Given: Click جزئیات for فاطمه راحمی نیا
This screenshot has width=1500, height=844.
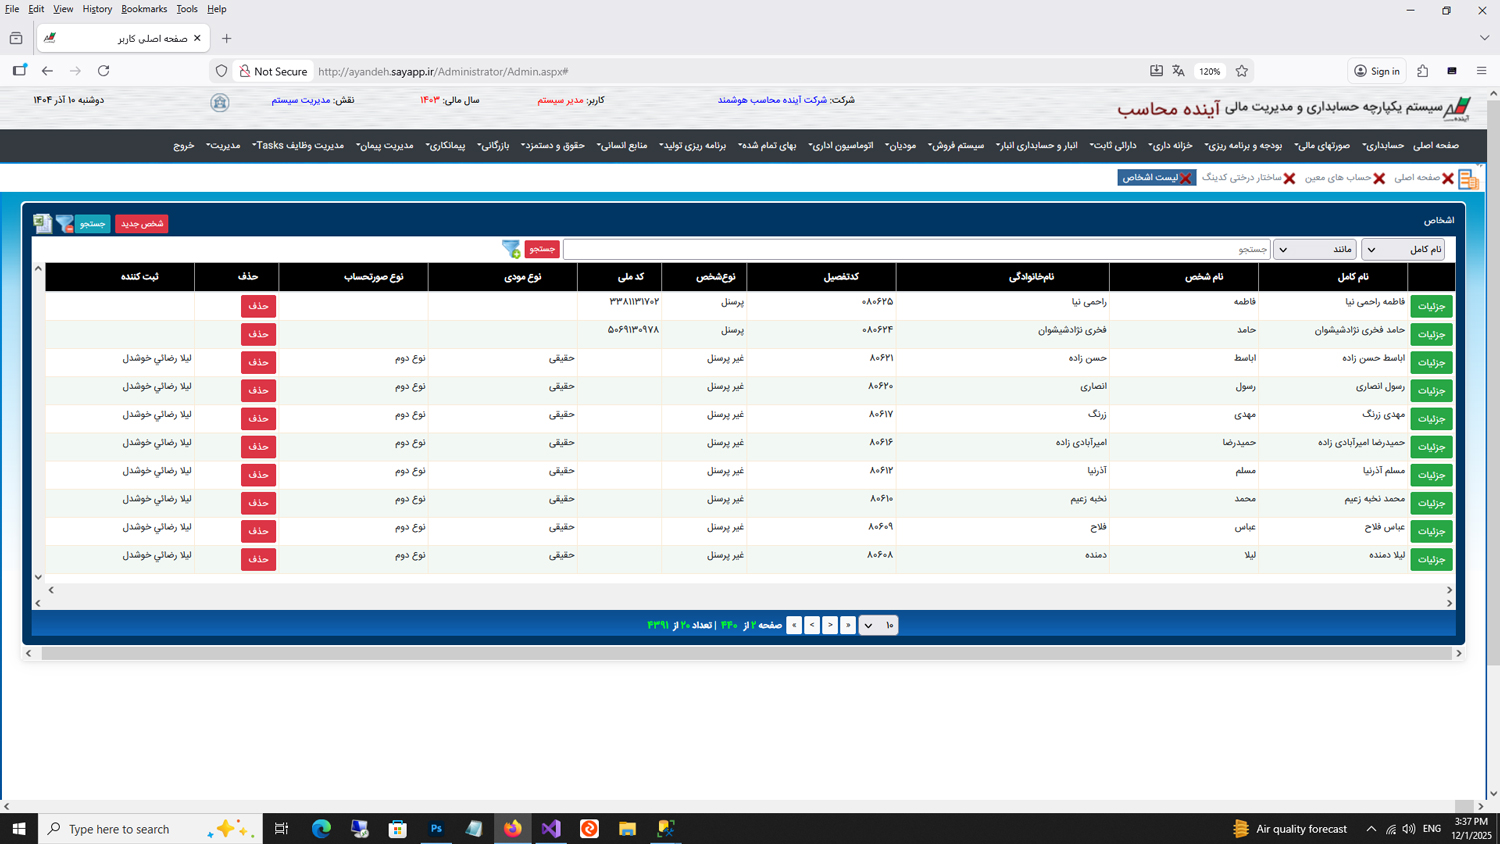Looking at the screenshot, I should pyautogui.click(x=1431, y=306).
